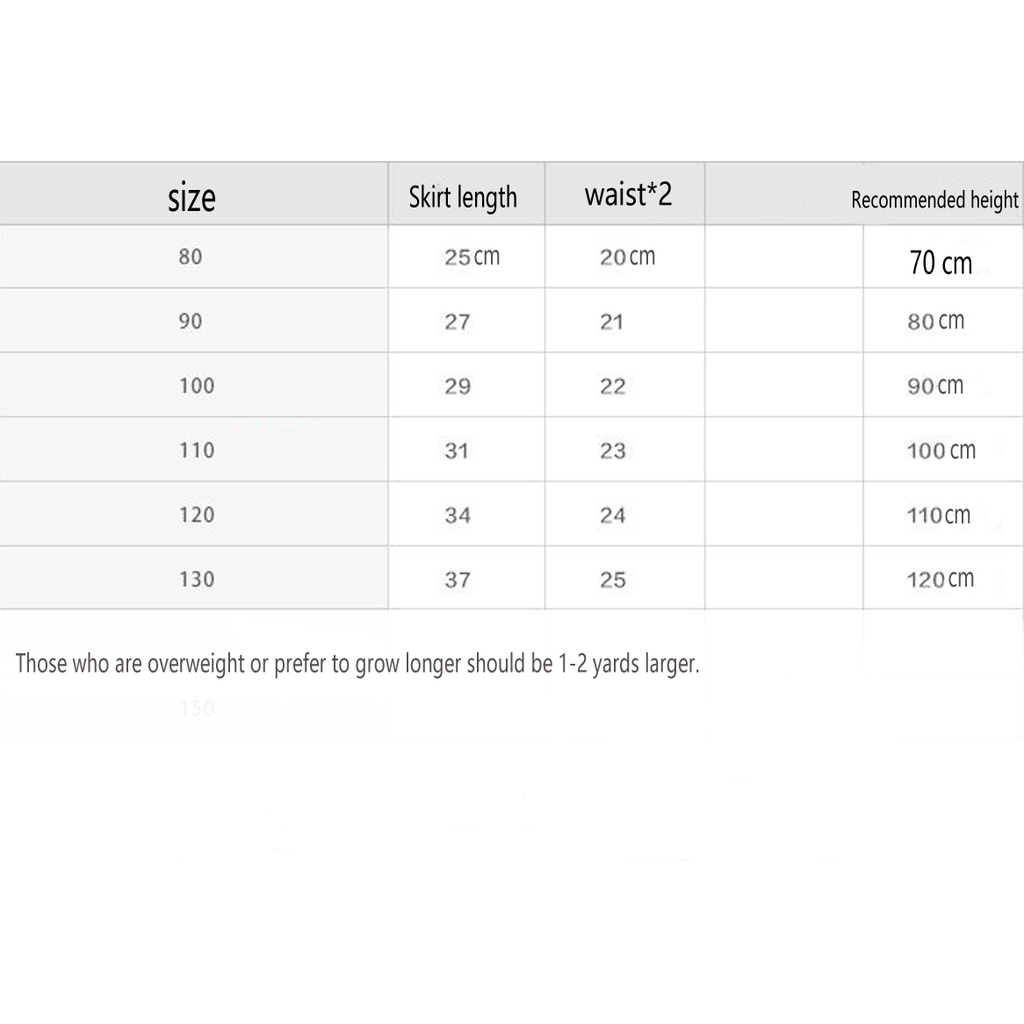Select the size 130 cell
This screenshot has width=1024, height=1024.
coord(197,579)
